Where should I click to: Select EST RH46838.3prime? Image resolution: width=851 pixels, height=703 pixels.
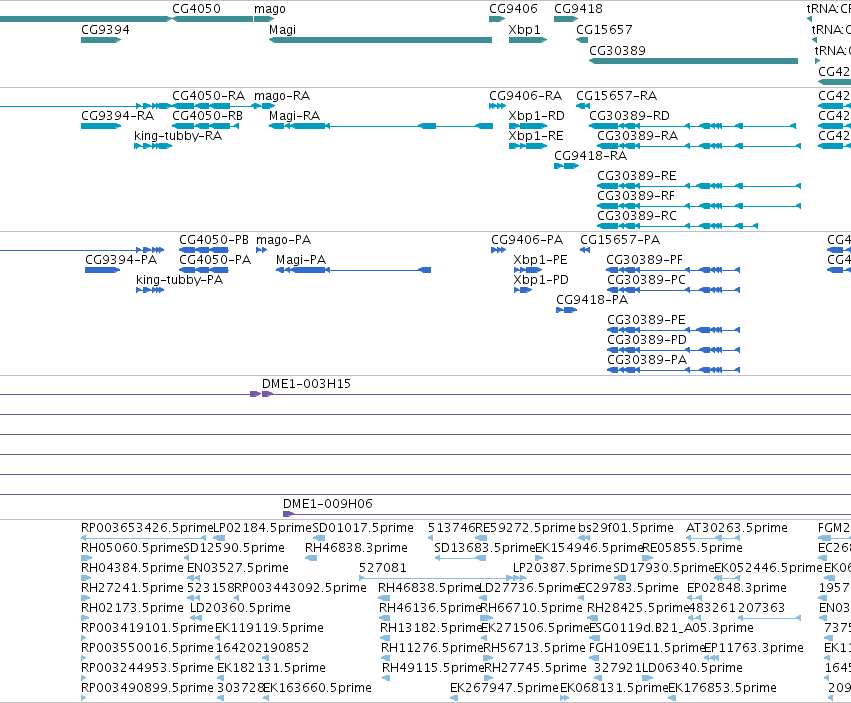pos(356,548)
